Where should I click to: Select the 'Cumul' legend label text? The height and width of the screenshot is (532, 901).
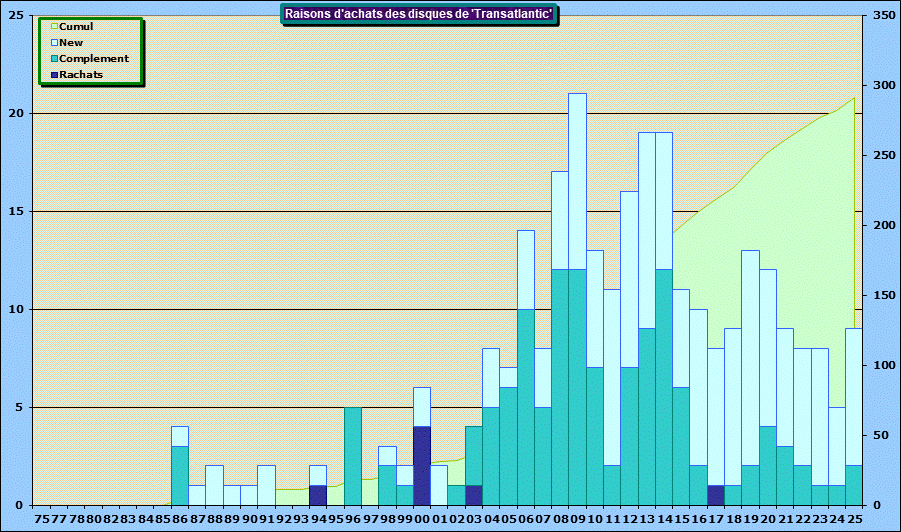click(x=76, y=27)
